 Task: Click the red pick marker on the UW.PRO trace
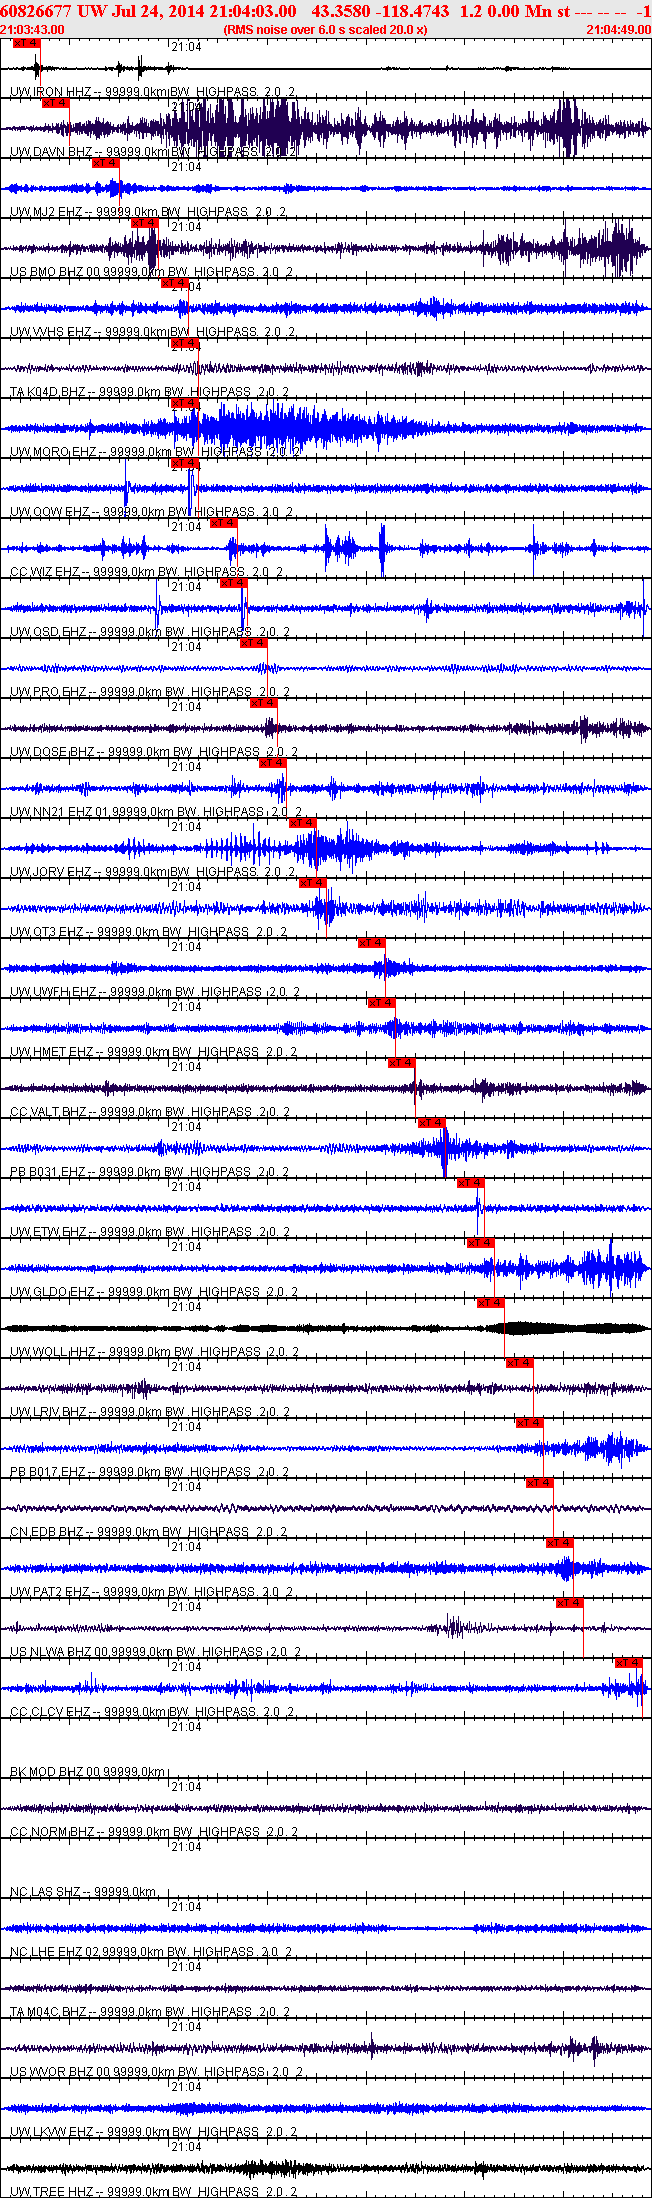tap(254, 643)
